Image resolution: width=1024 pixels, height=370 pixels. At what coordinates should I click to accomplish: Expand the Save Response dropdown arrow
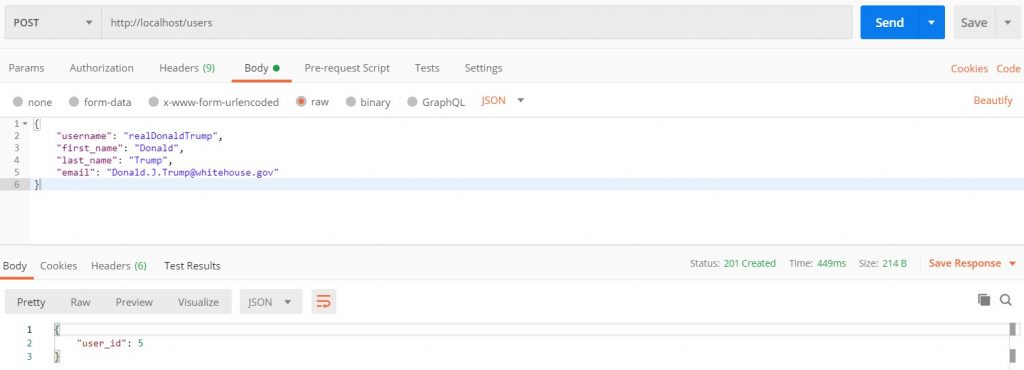tap(1012, 264)
